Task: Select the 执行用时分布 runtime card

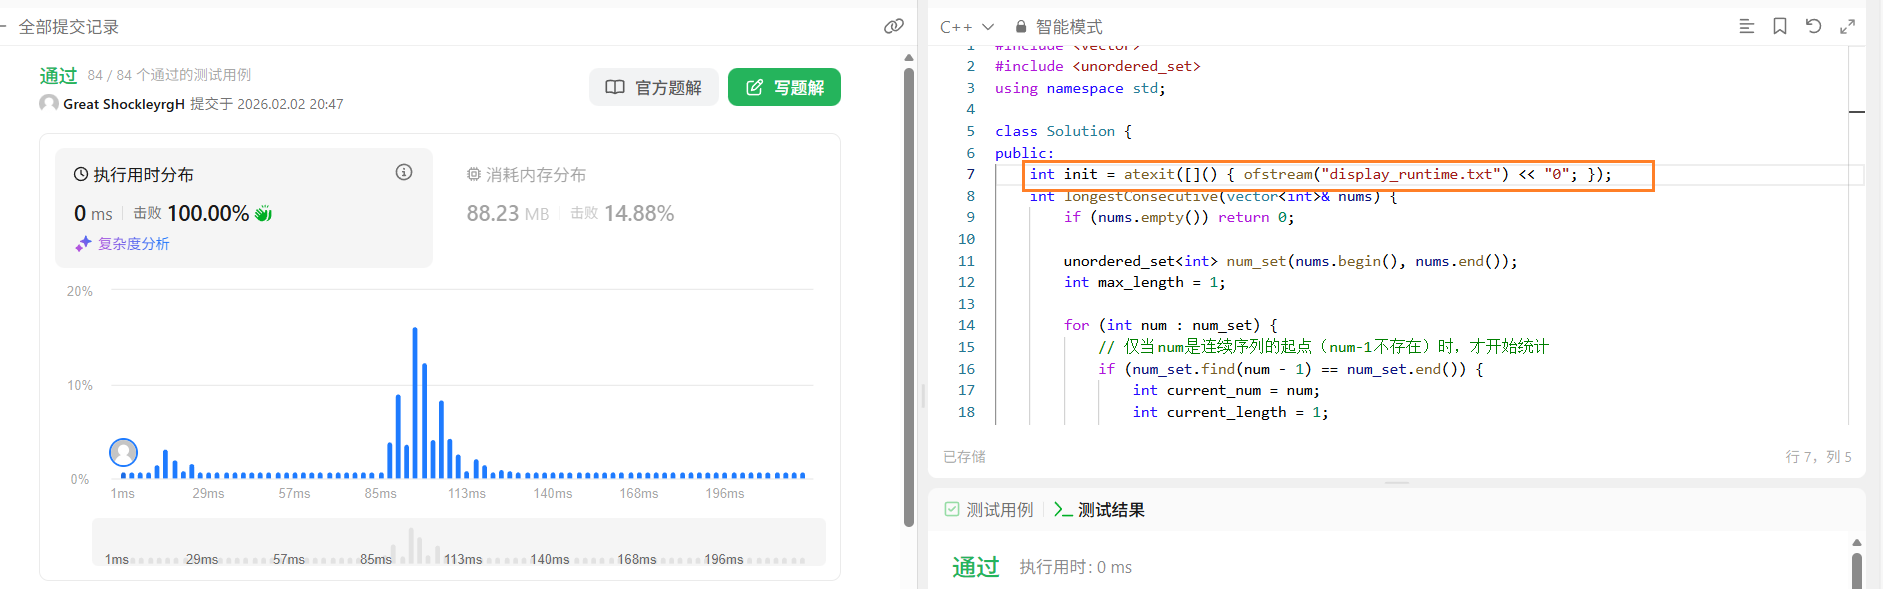Action: click(x=244, y=208)
